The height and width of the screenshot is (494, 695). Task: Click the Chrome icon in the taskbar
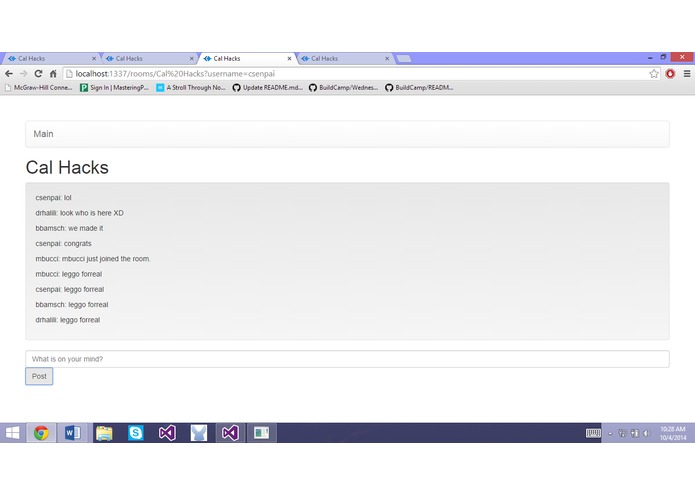point(41,433)
